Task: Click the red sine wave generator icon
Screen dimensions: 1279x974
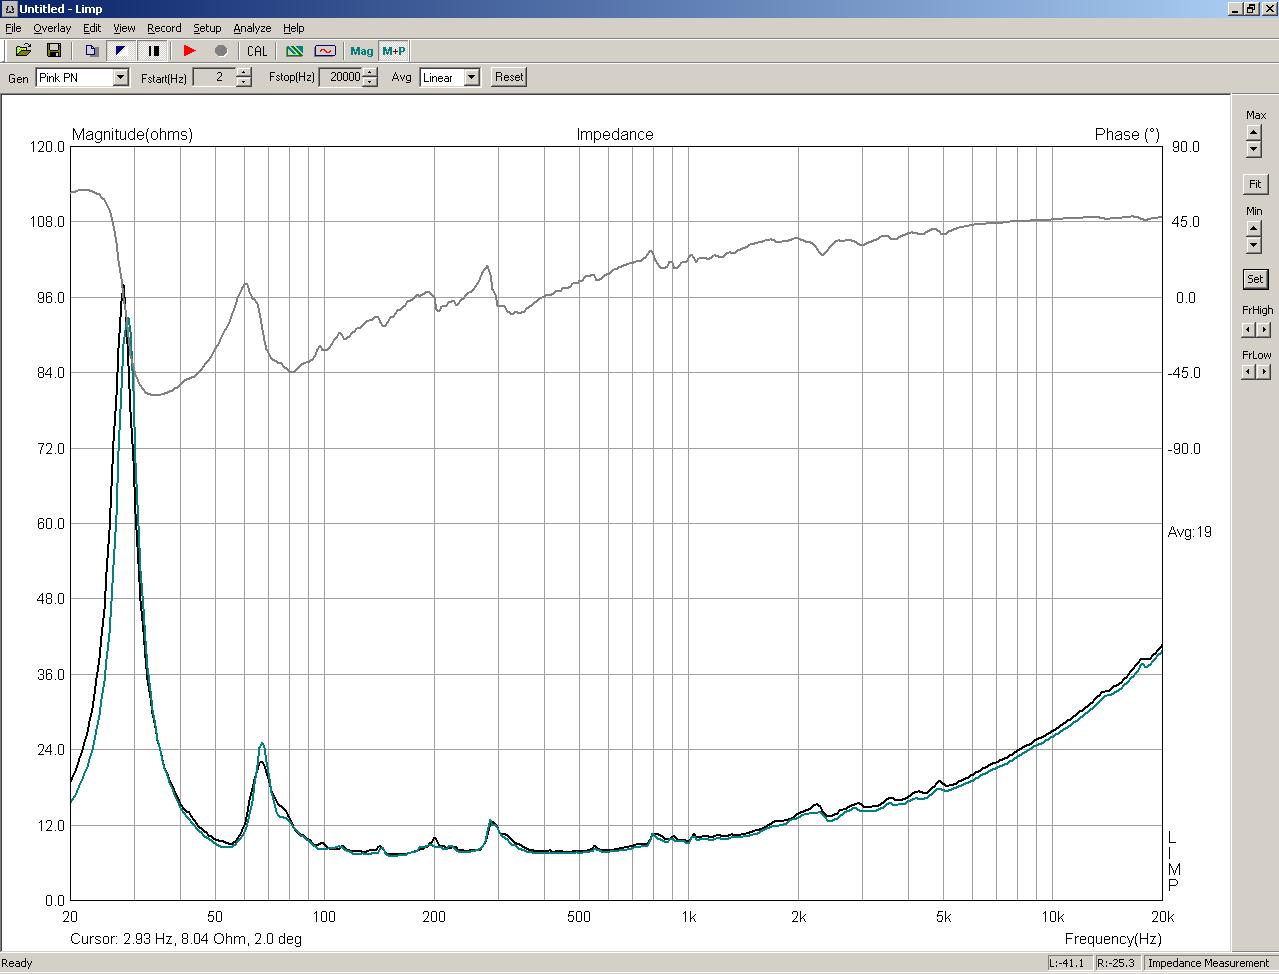Action: point(325,51)
